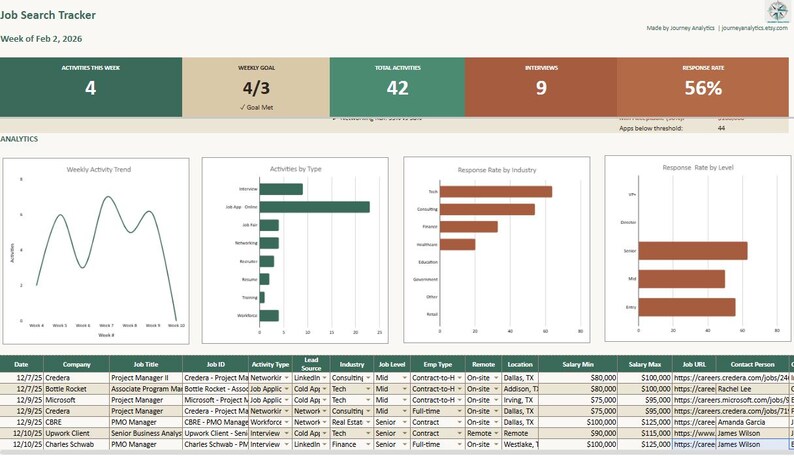Select the Rachel Lee contact cell

(752, 389)
